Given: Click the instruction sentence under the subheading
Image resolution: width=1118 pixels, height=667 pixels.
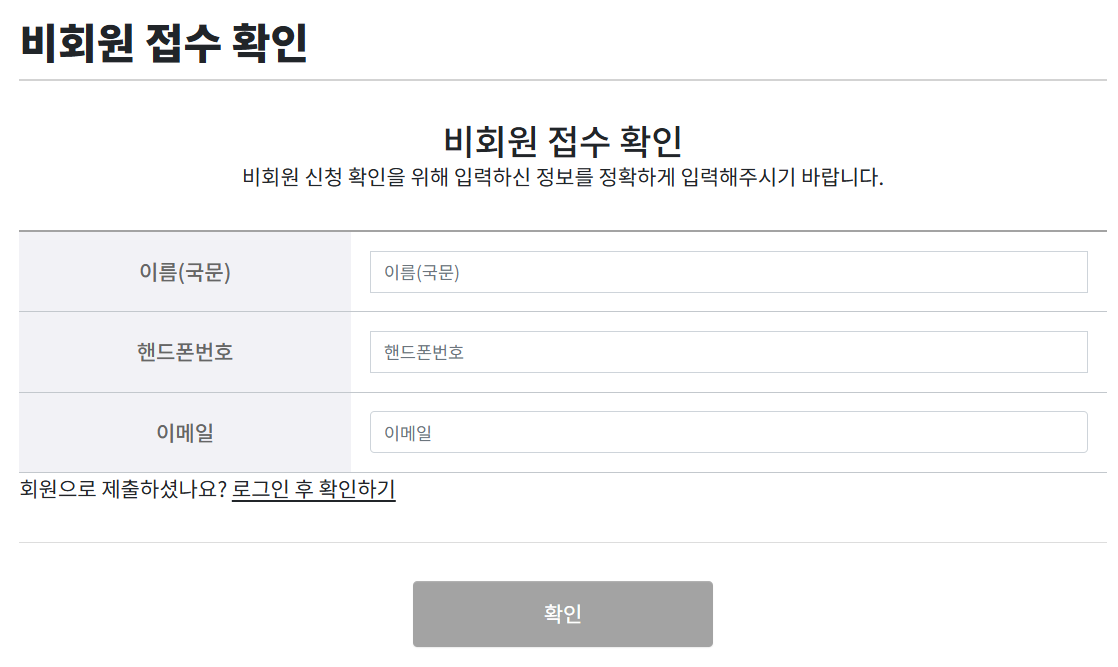Looking at the screenshot, I should click(x=562, y=179).
